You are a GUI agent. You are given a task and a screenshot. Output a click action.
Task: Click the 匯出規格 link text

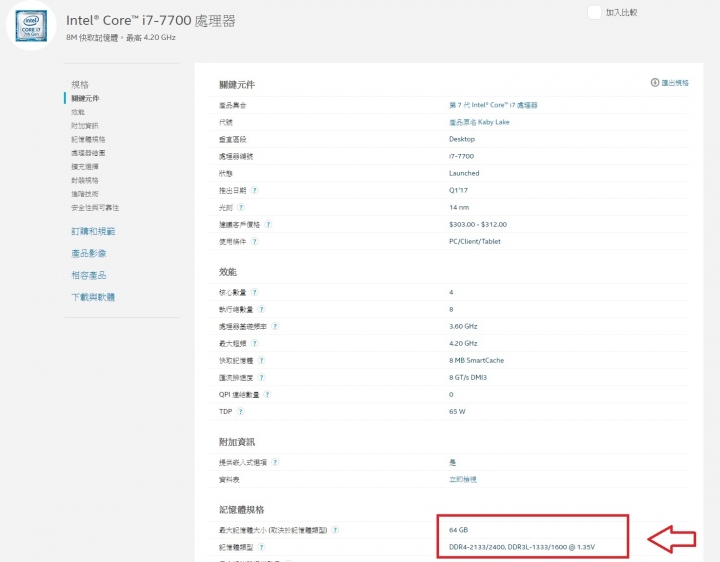coord(675,83)
